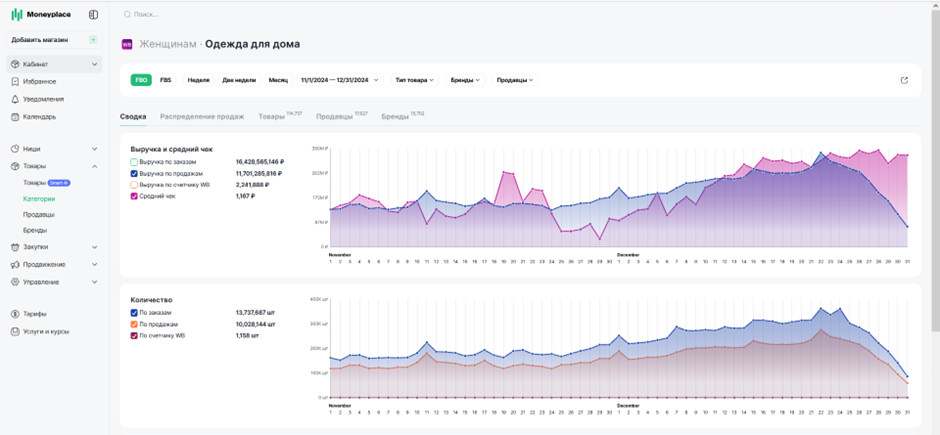Click the plus icon beside Добавить магазин
This screenshot has width=940, height=435.
click(93, 40)
